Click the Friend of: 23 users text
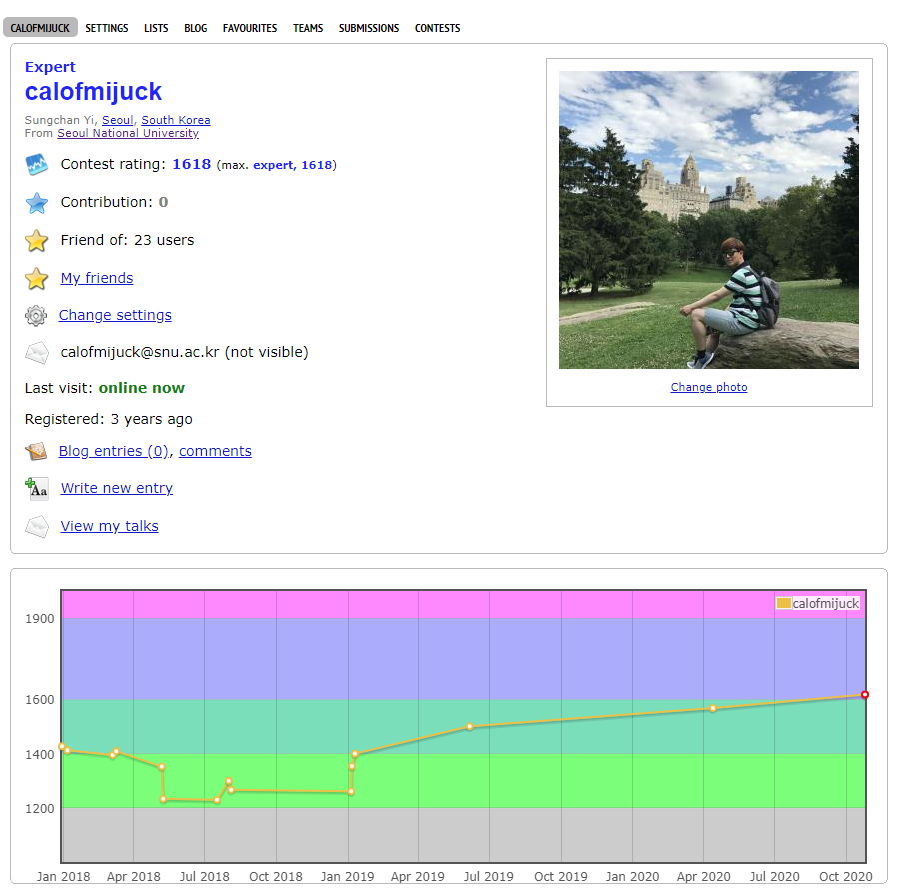The height and width of the screenshot is (896, 897). (x=127, y=240)
